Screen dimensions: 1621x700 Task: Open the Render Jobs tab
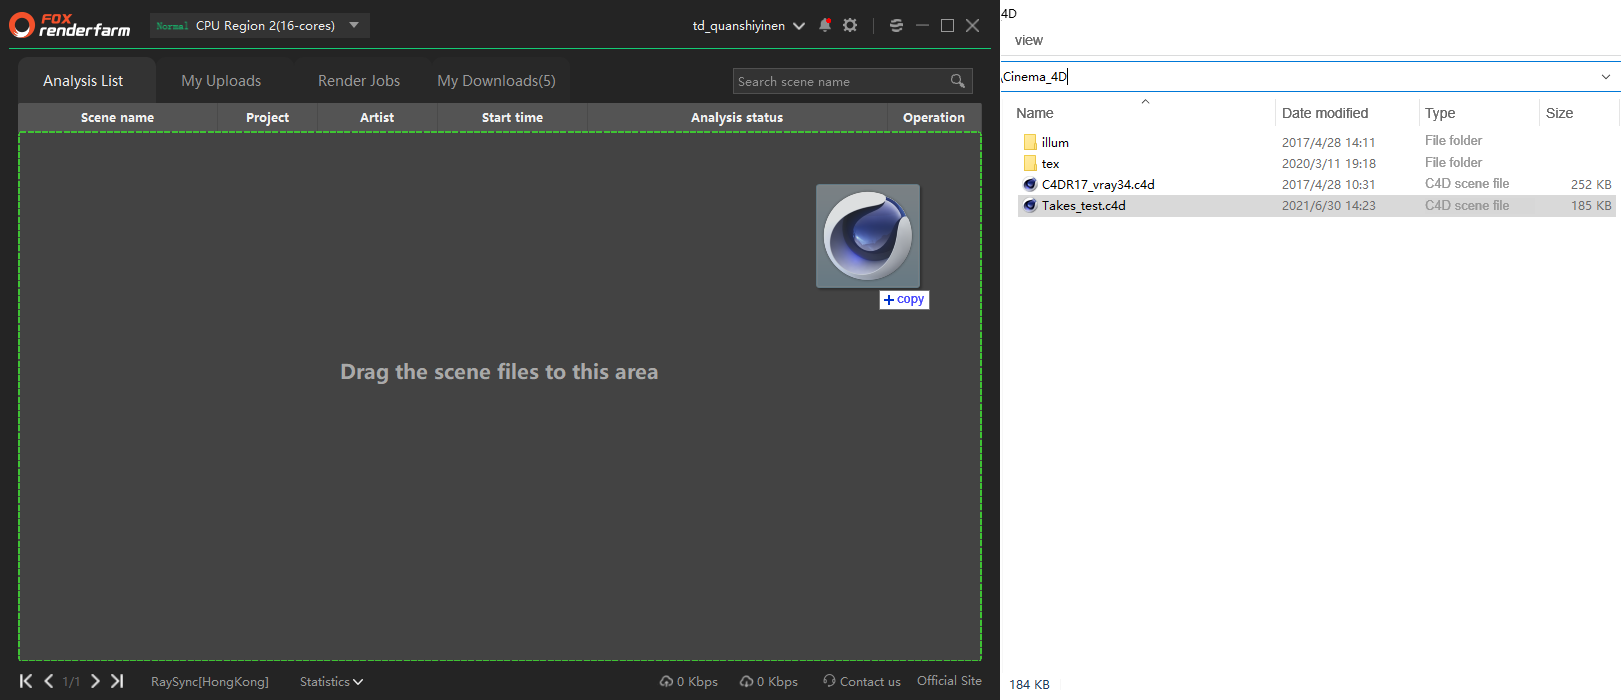pos(359,81)
